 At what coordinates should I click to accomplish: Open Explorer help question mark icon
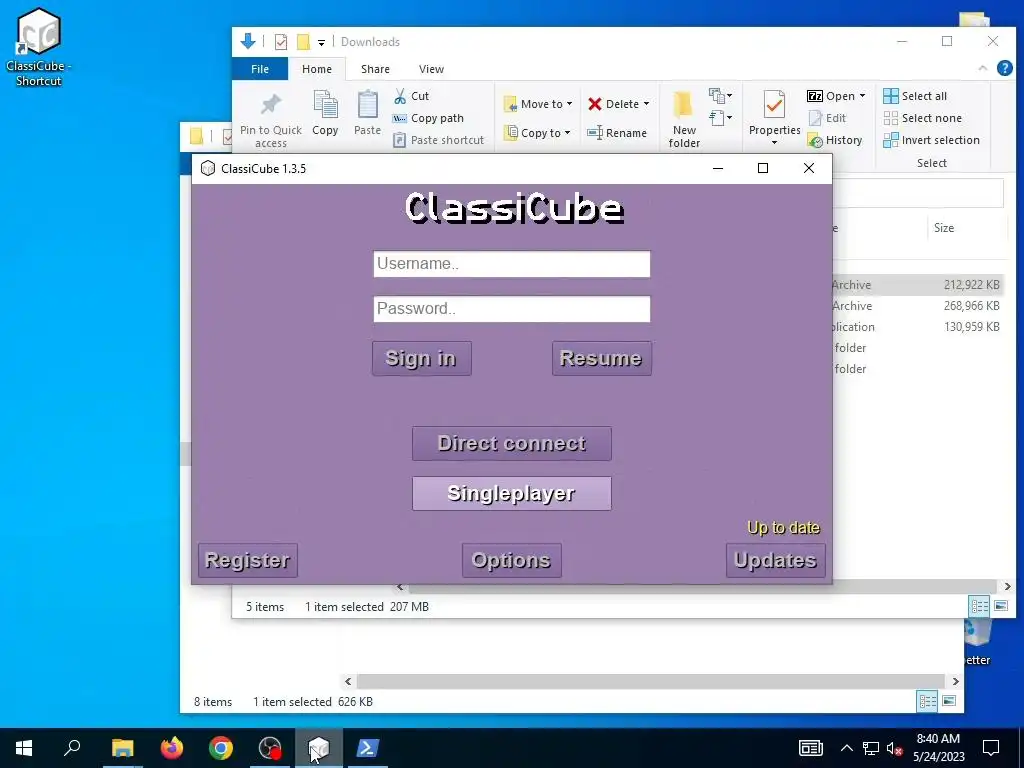[1004, 69]
